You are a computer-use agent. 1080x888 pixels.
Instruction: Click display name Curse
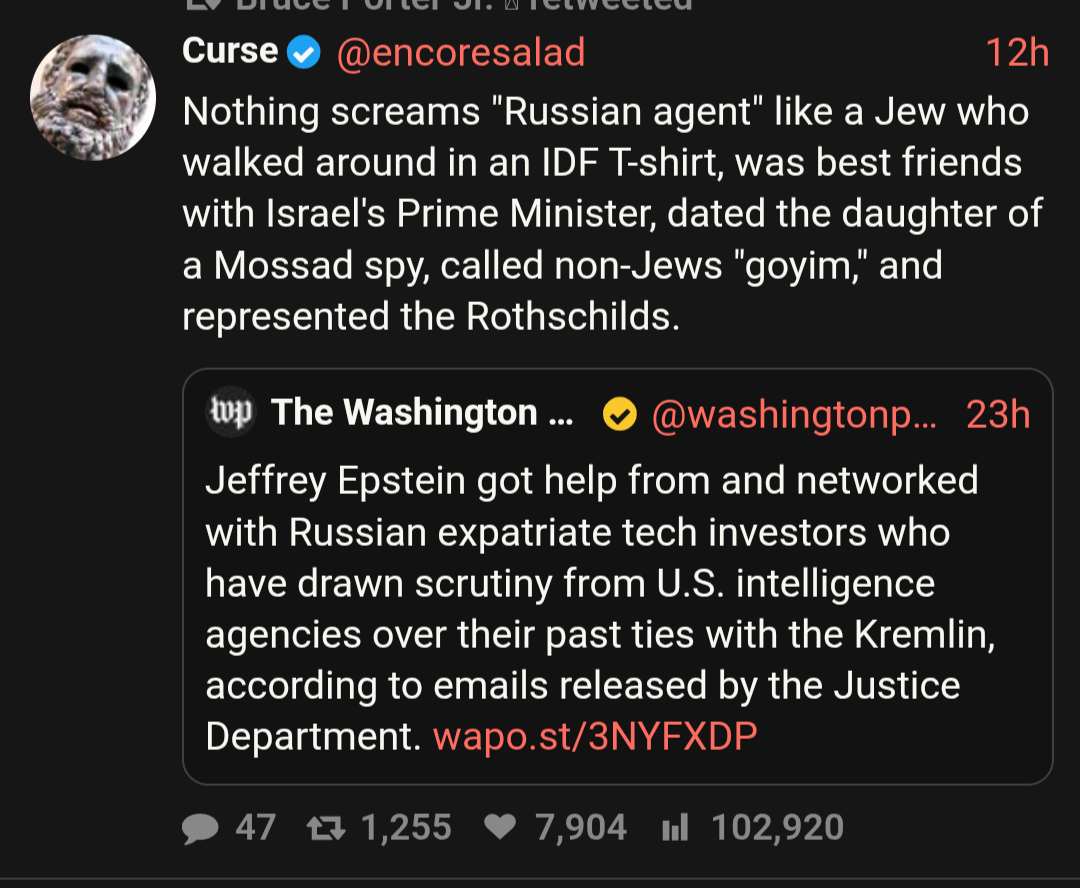tap(230, 51)
